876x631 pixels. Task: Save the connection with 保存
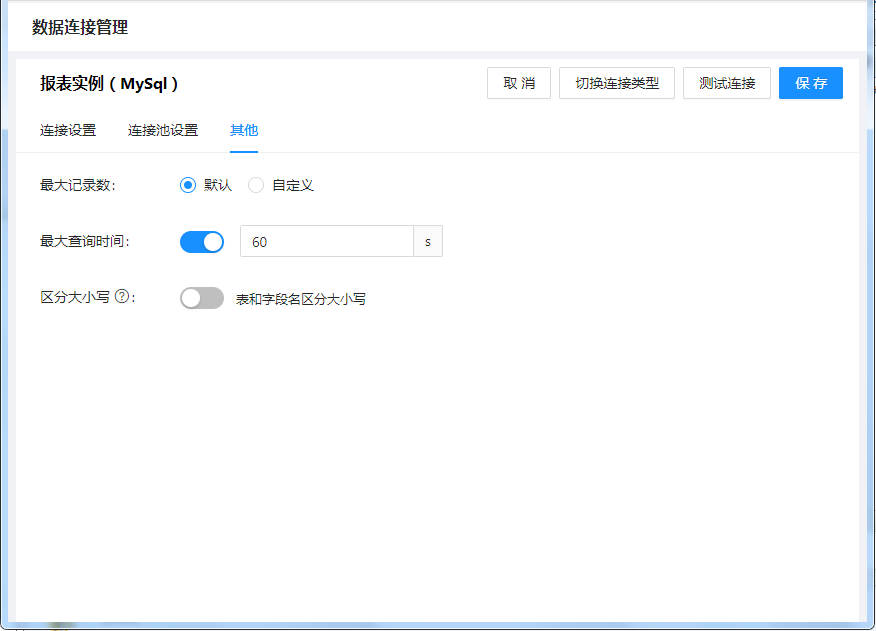click(811, 84)
